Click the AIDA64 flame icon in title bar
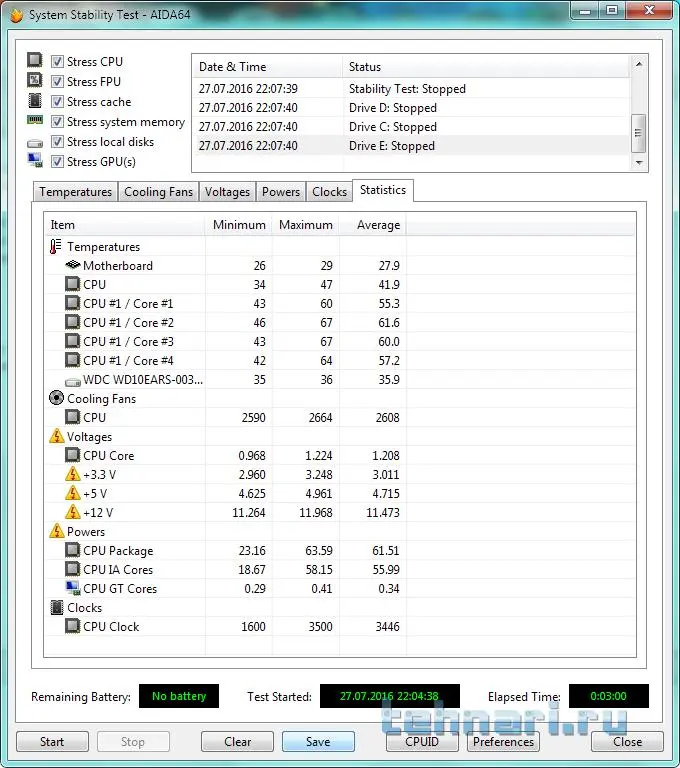 (x=17, y=15)
